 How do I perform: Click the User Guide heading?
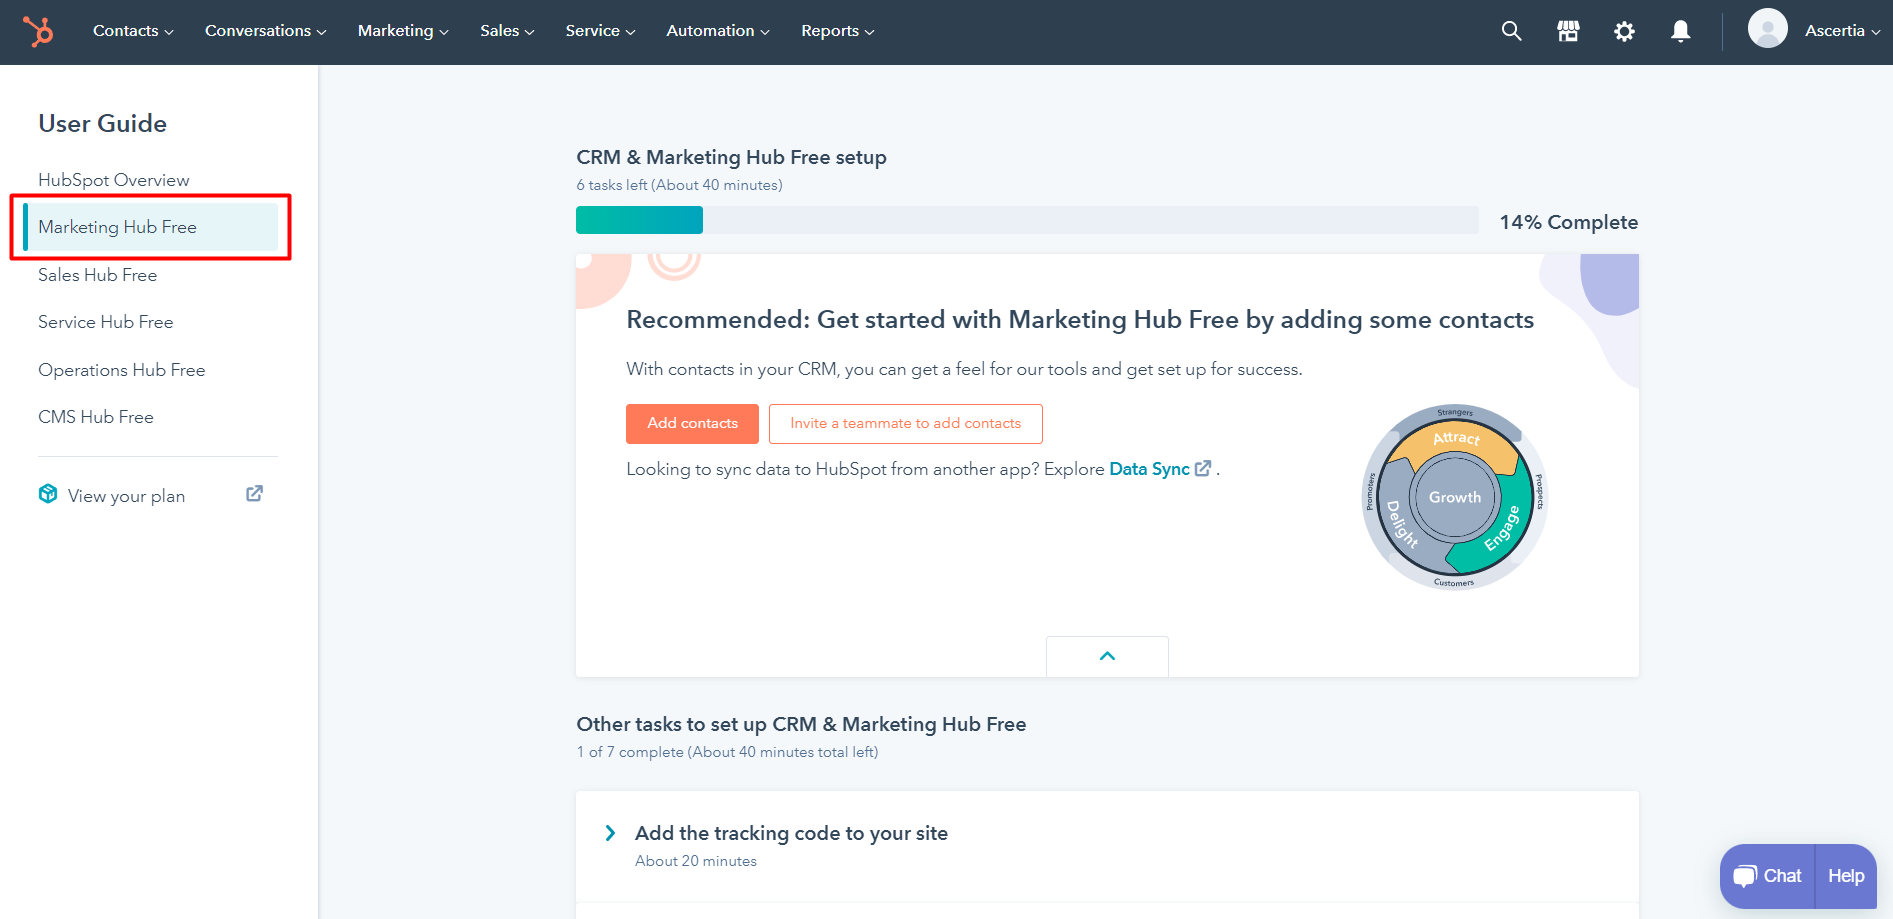point(102,123)
